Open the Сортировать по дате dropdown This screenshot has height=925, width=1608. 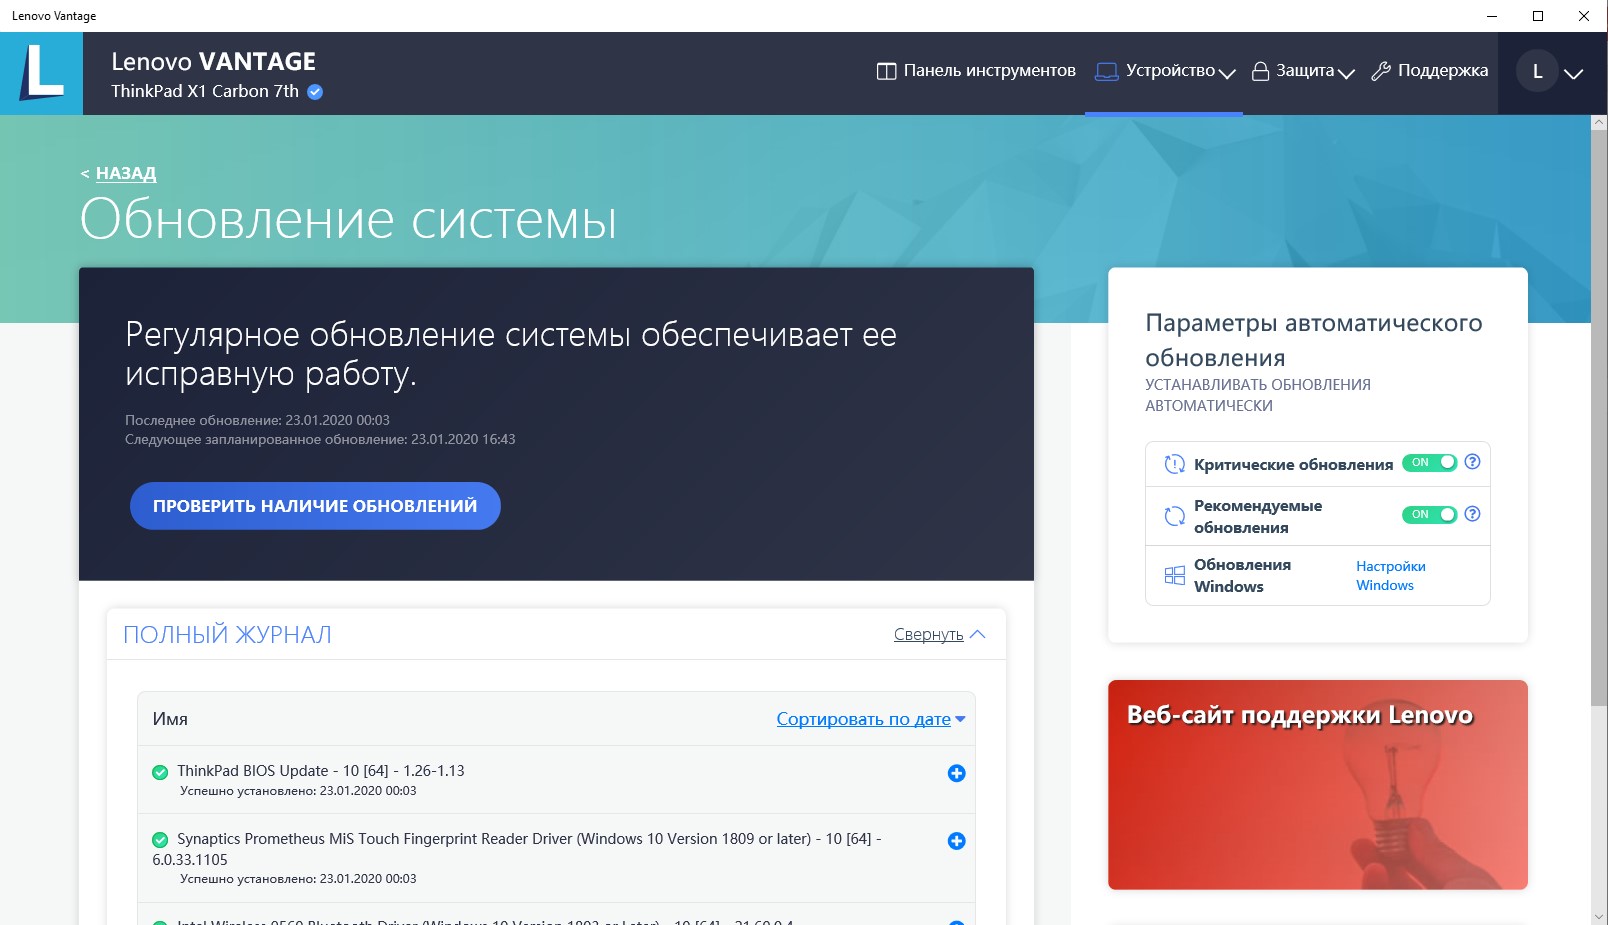[870, 719]
